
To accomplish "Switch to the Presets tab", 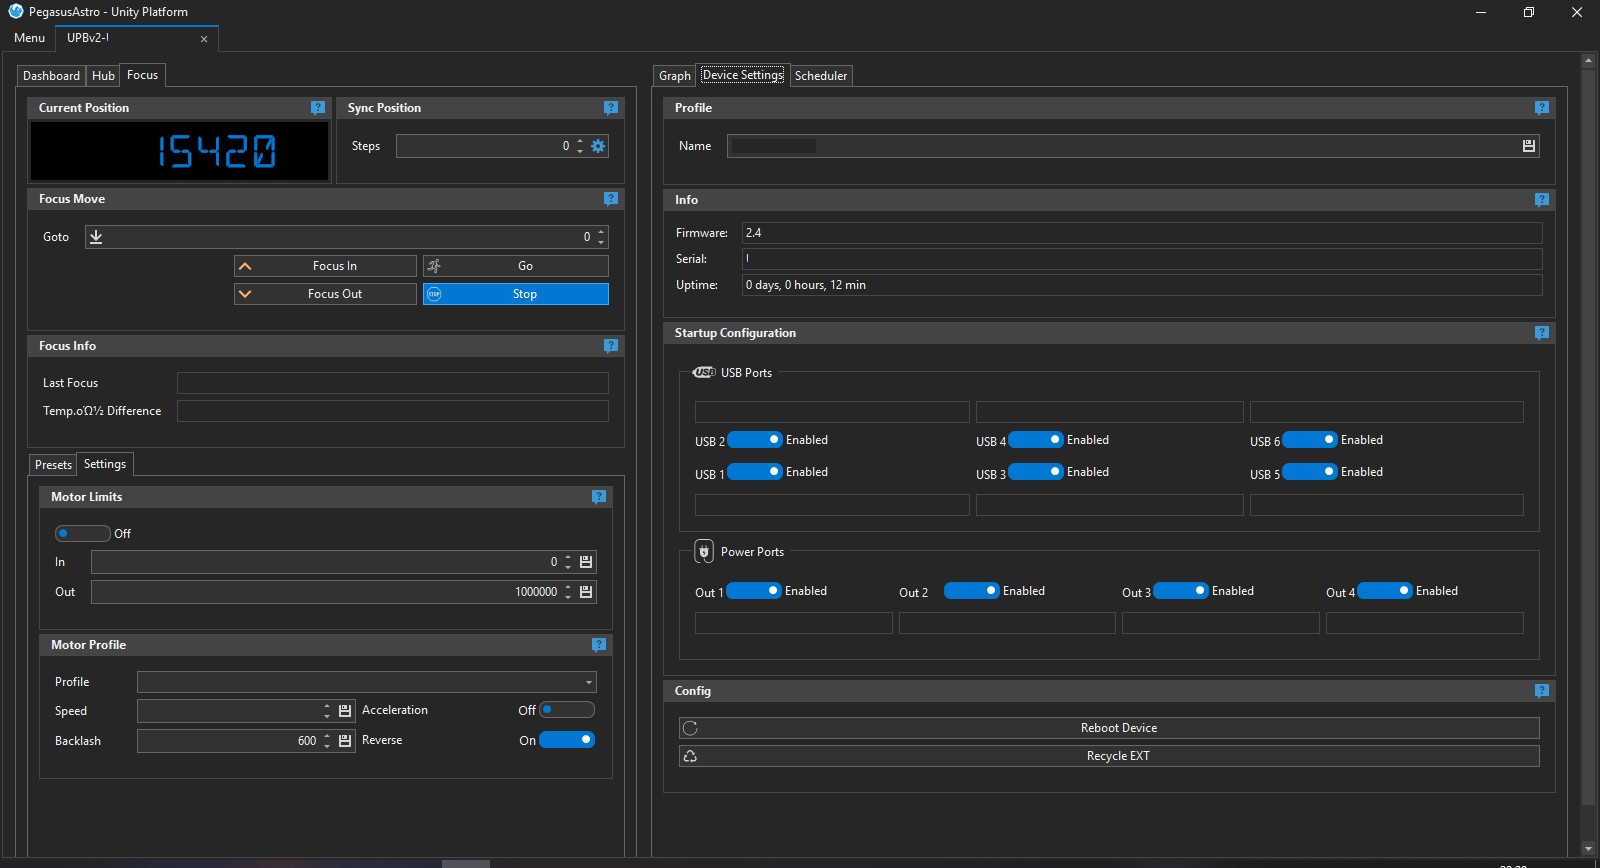I will click(53, 465).
